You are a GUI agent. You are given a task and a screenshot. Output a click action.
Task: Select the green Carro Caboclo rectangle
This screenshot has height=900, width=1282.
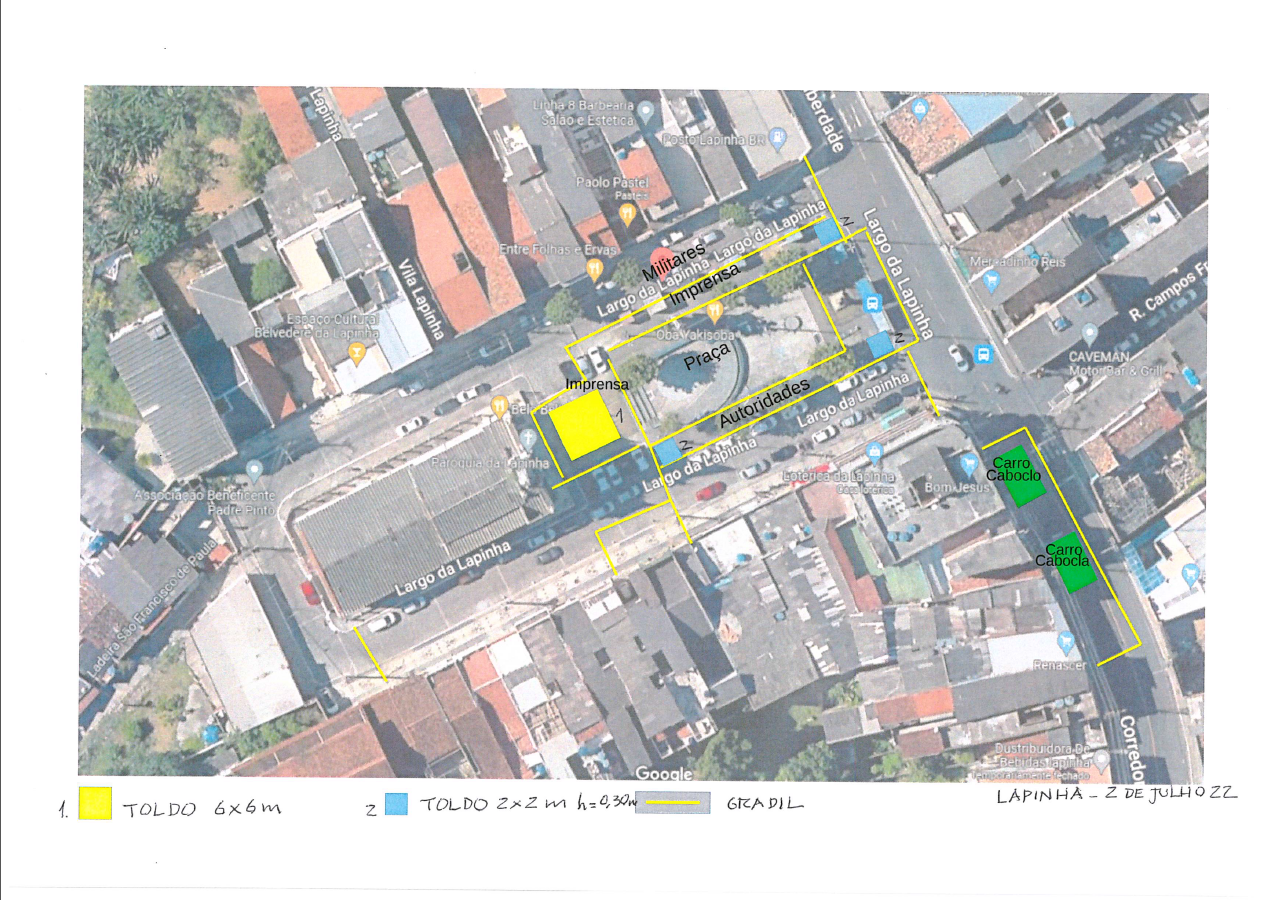click(x=1019, y=476)
